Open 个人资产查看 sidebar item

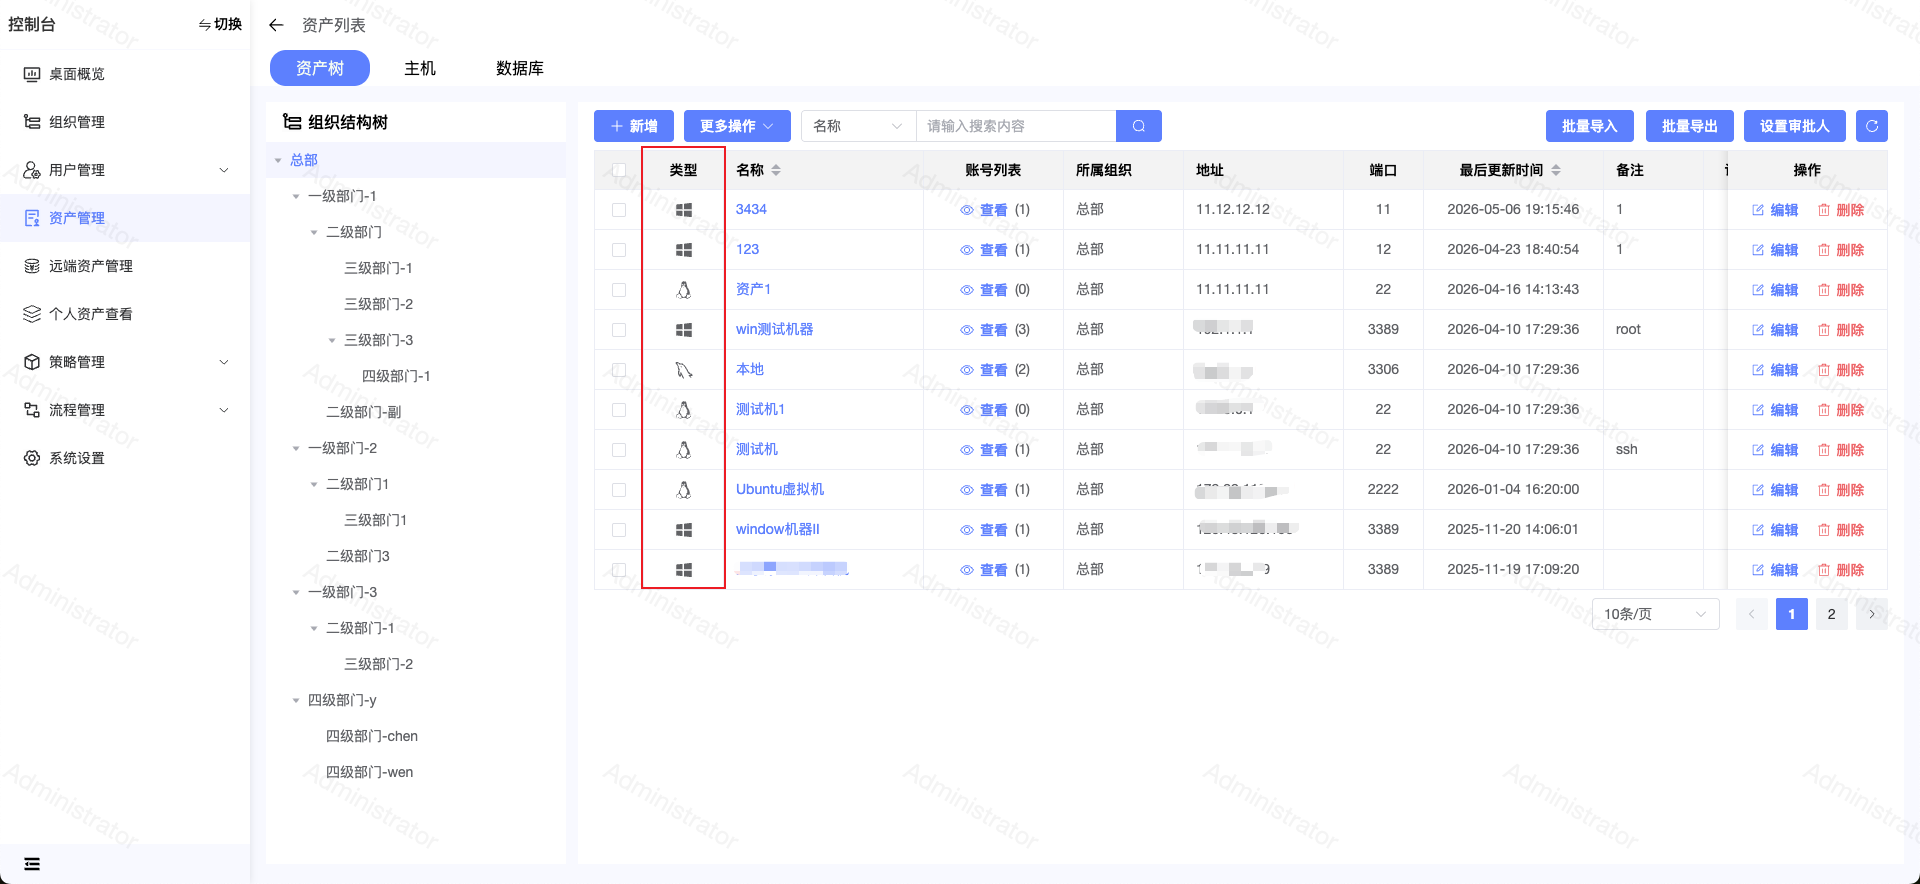coord(125,314)
